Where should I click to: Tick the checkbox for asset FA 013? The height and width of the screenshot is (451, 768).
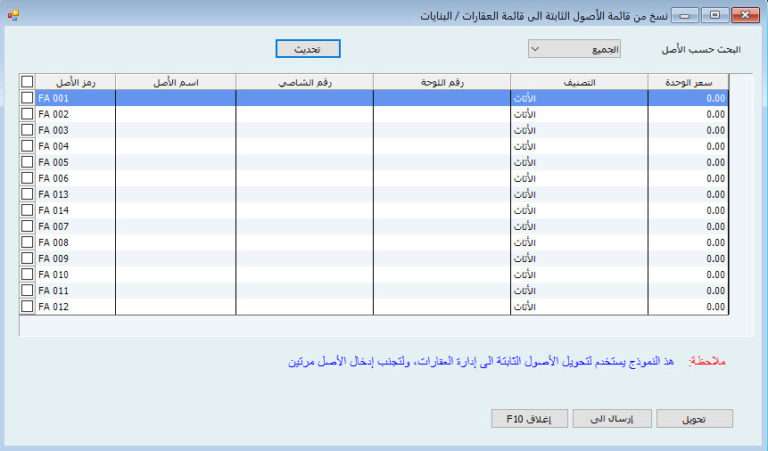(27, 194)
